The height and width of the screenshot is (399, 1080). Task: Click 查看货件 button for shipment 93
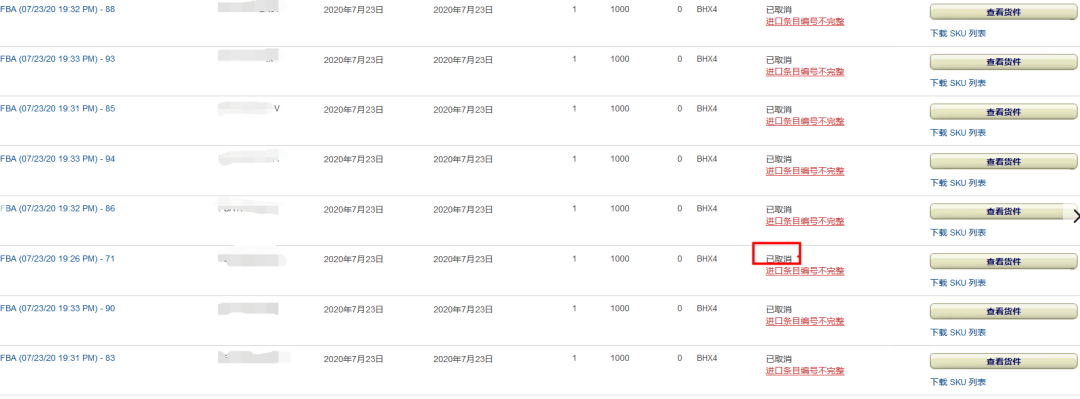1003,62
